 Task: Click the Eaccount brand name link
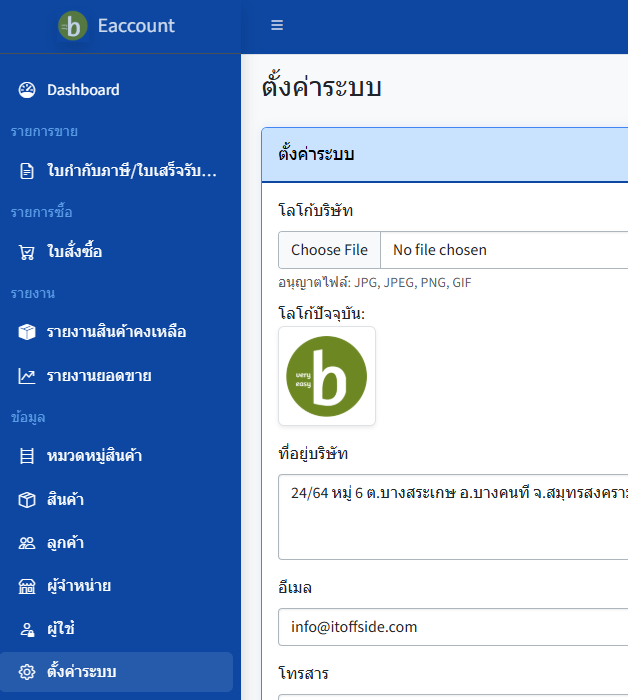pos(136,26)
